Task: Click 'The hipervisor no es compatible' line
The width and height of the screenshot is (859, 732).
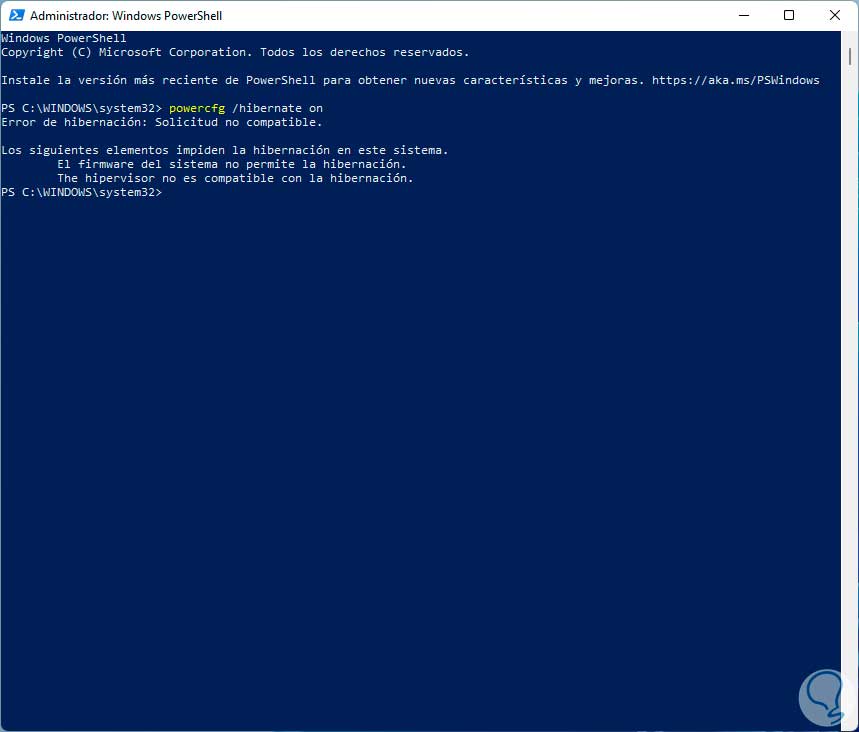Action: 235,178
